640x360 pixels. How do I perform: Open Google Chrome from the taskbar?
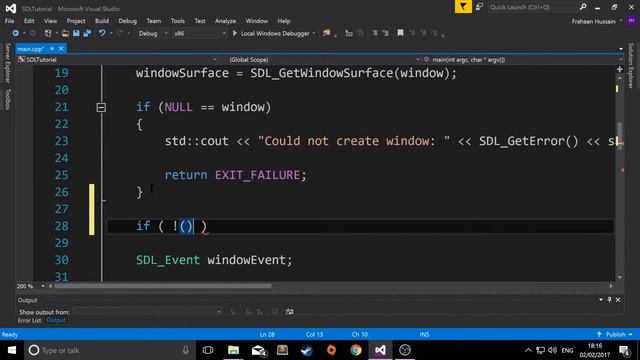(356, 350)
